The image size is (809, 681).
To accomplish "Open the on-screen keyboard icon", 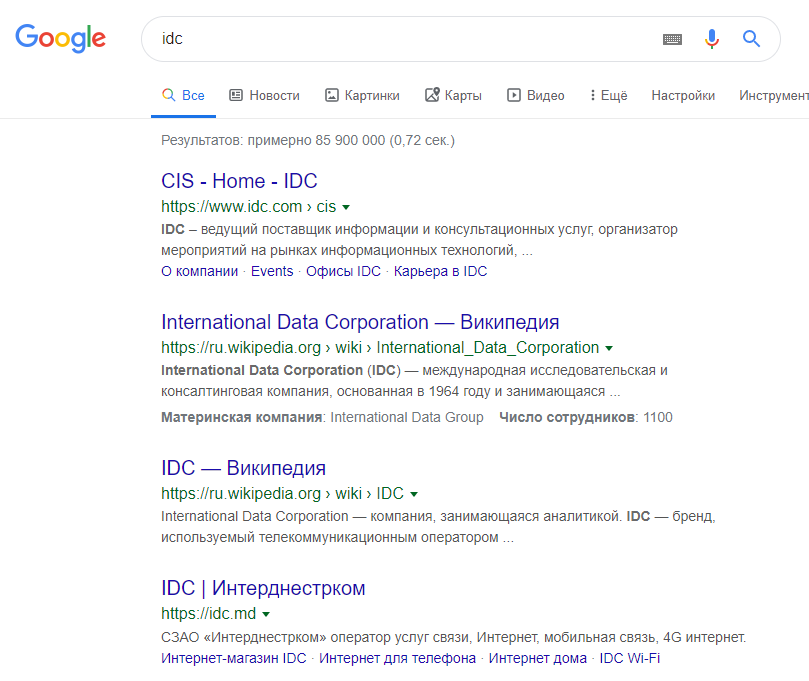I will tap(672, 39).
